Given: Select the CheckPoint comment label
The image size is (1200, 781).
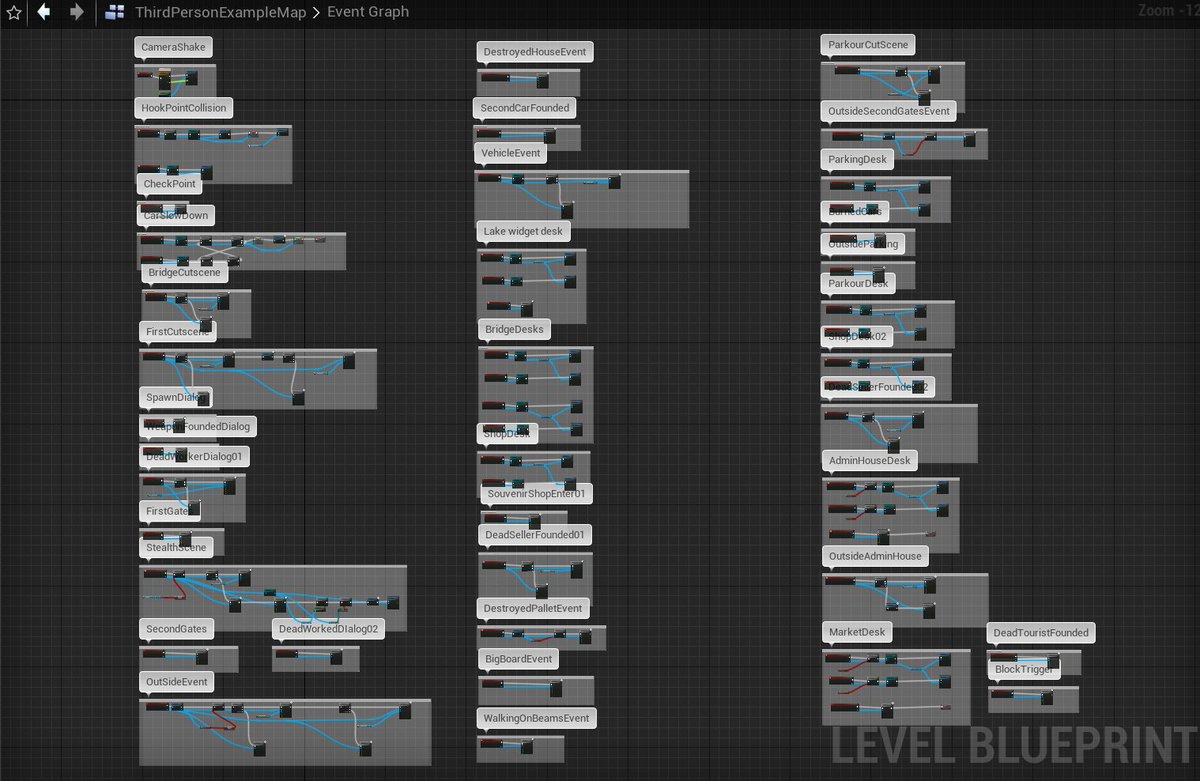Looking at the screenshot, I should 170,184.
